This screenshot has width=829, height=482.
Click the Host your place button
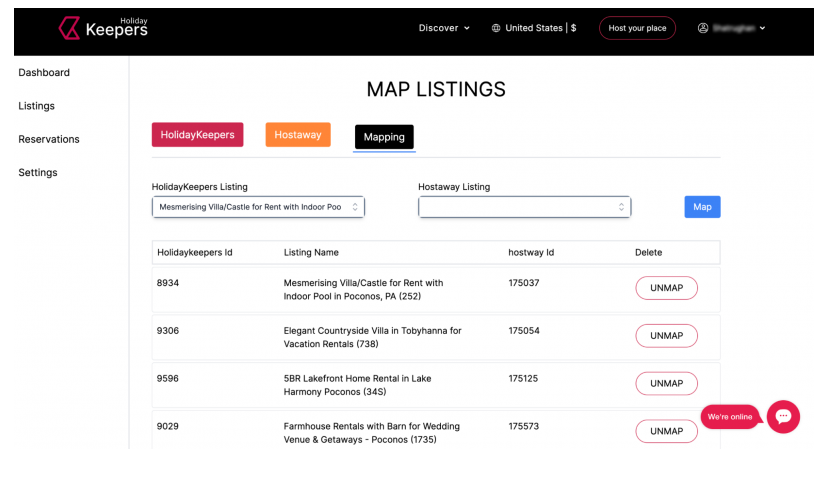pos(637,28)
